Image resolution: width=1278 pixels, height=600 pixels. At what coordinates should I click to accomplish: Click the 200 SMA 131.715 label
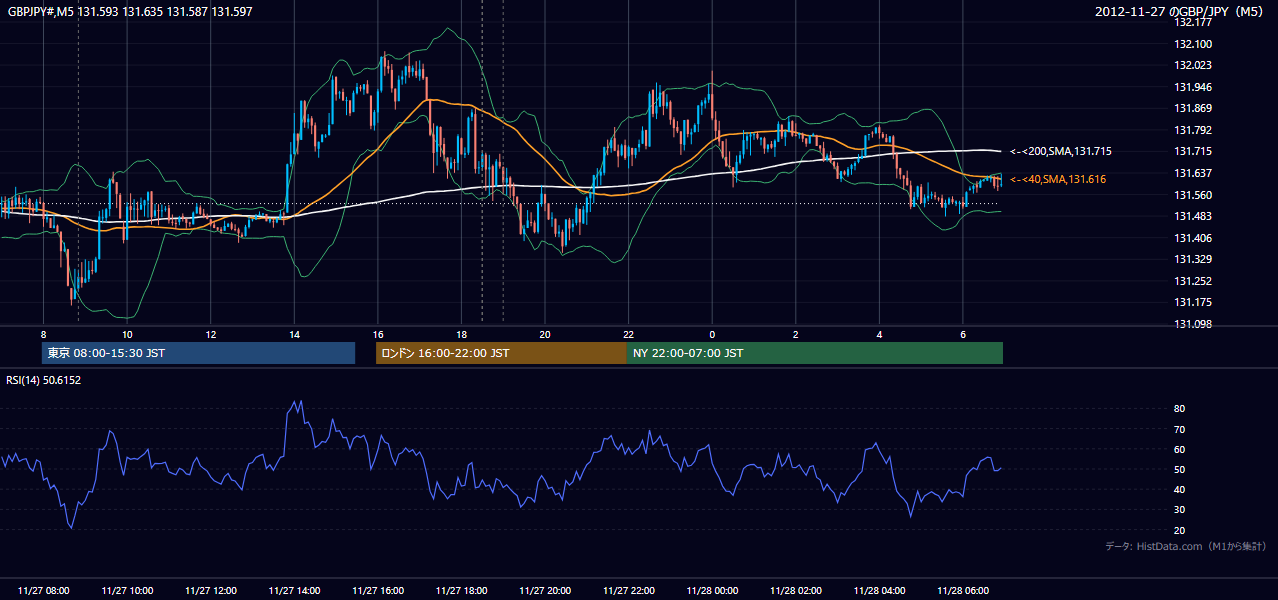[x=1060, y=151]
